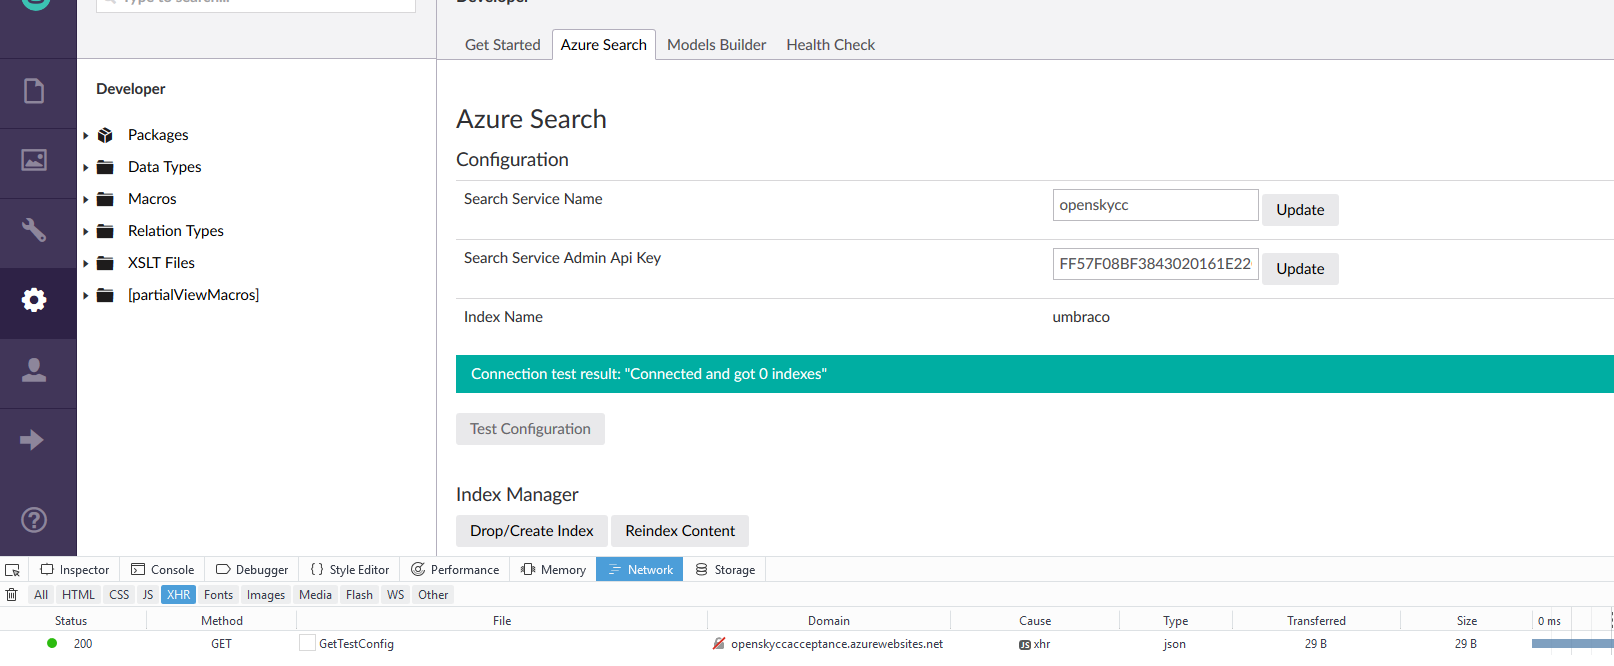
Task: Sort requests by Domain column header
Action: pyautogui.click(x=829, y=621)
